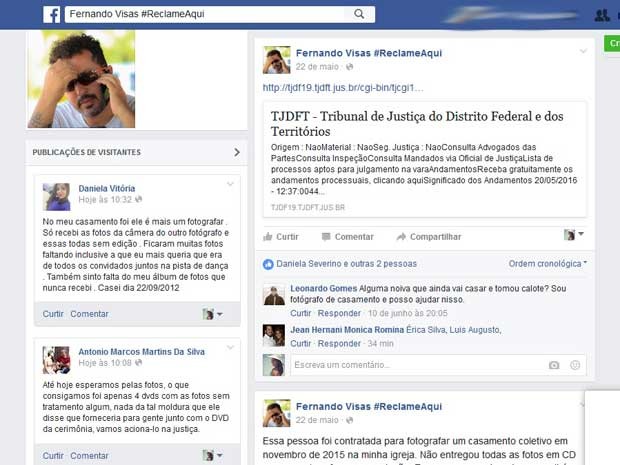This screenshot has width=620, height=465.
Task: Open options arrow on Daniela Vitória's post
Action: 230,184
